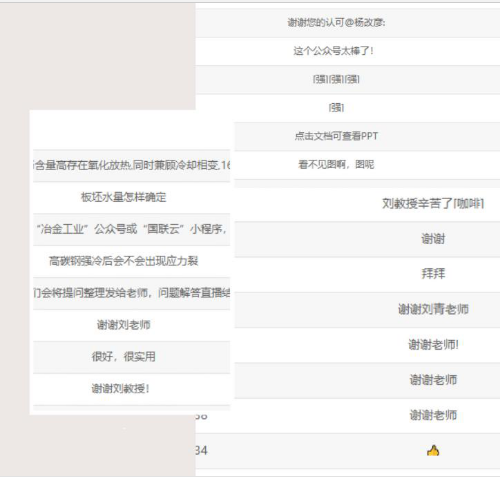Select the comment '很好, 很实用'
Image resolution: width=500 pixels, height=480 pixels.
pos(123,357)
